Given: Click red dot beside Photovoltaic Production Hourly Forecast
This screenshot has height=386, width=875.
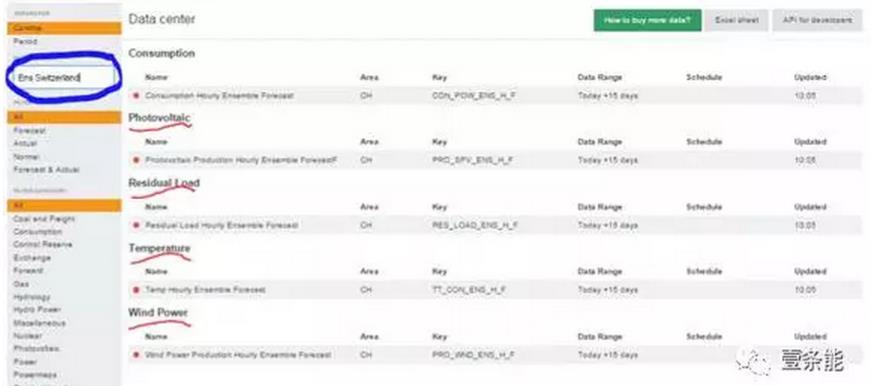Looking at the screenshot, I should (x=136, y=160).
